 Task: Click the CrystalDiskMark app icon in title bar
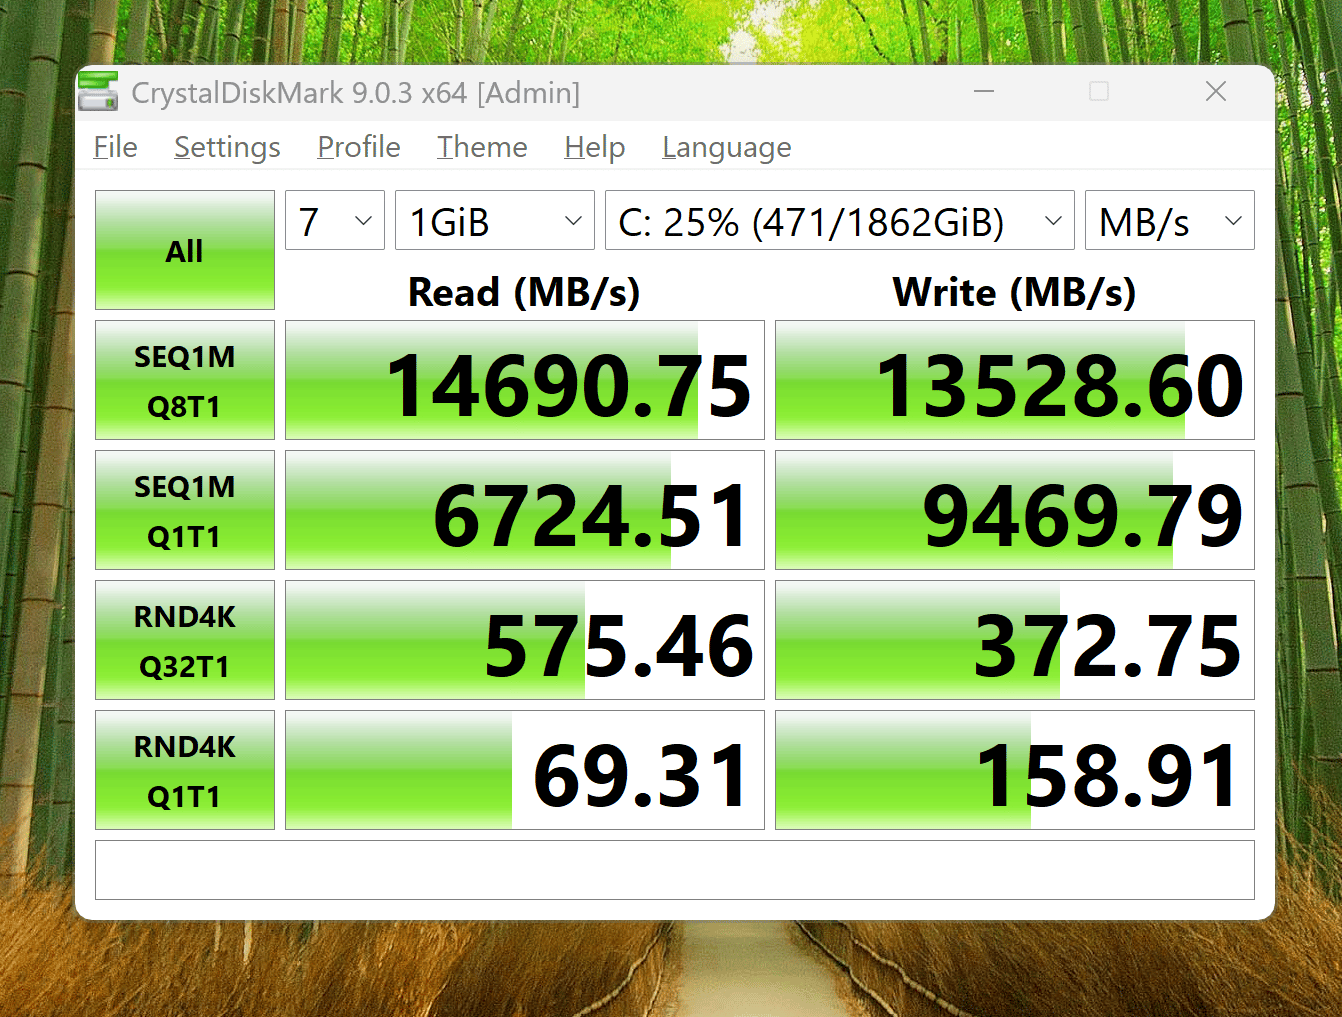[x=98, y=92]
